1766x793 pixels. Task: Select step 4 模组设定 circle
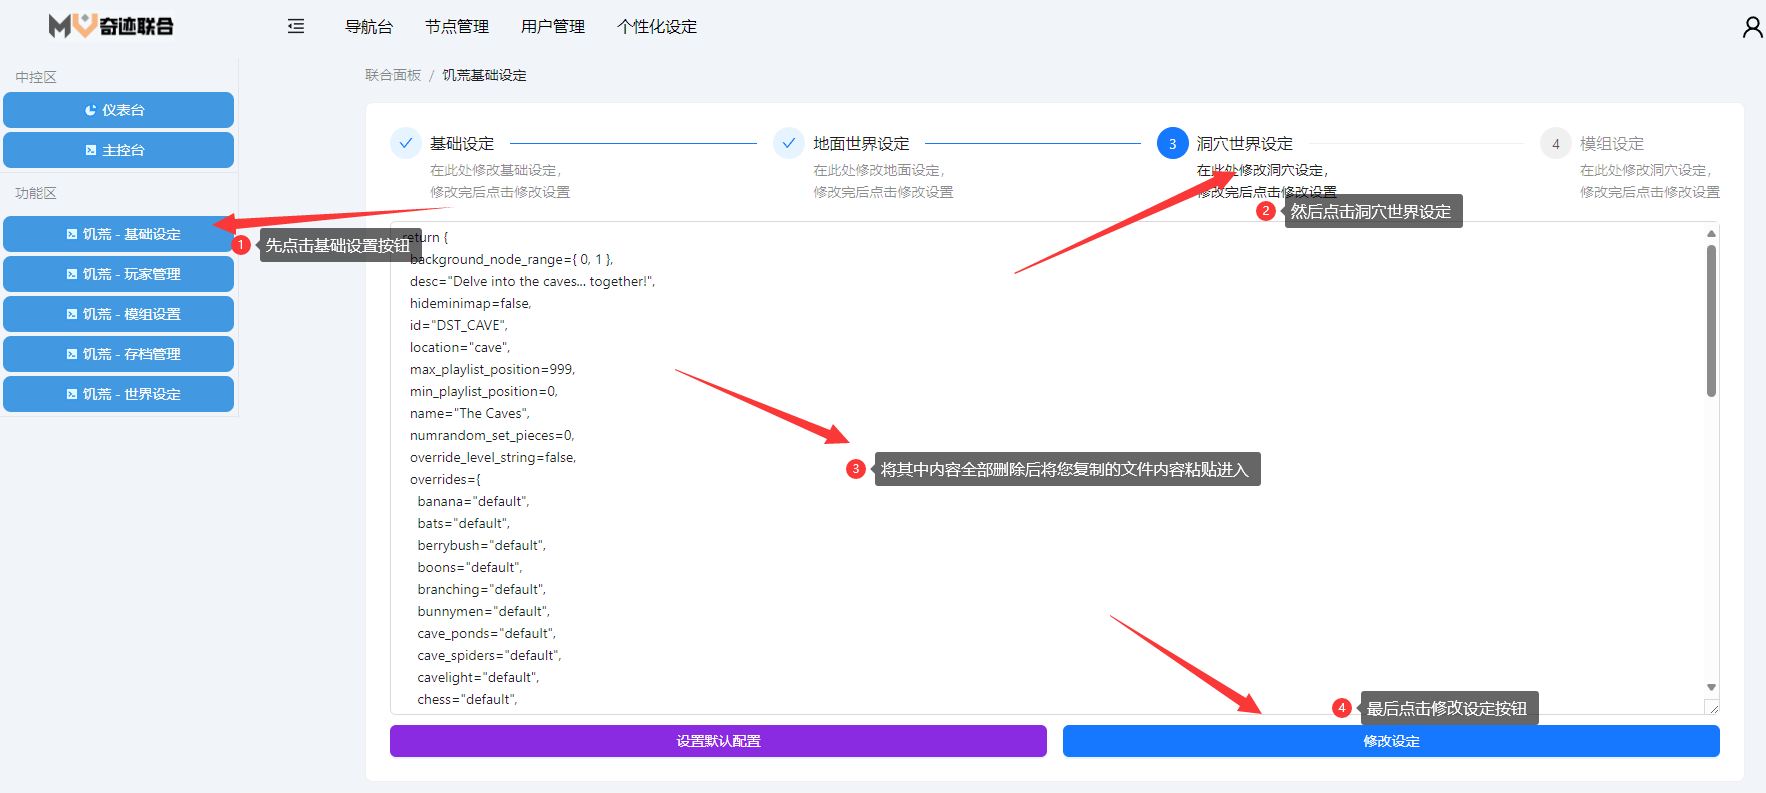click(1556, 143)
